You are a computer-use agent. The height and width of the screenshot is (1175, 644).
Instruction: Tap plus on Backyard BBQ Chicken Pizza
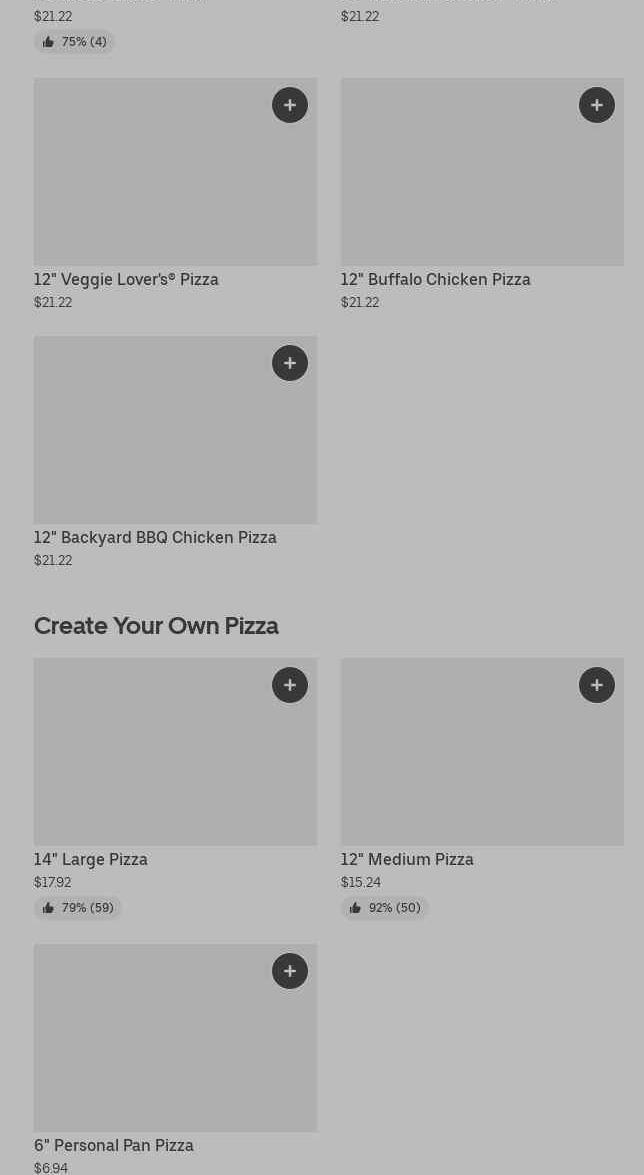(290, 363)
